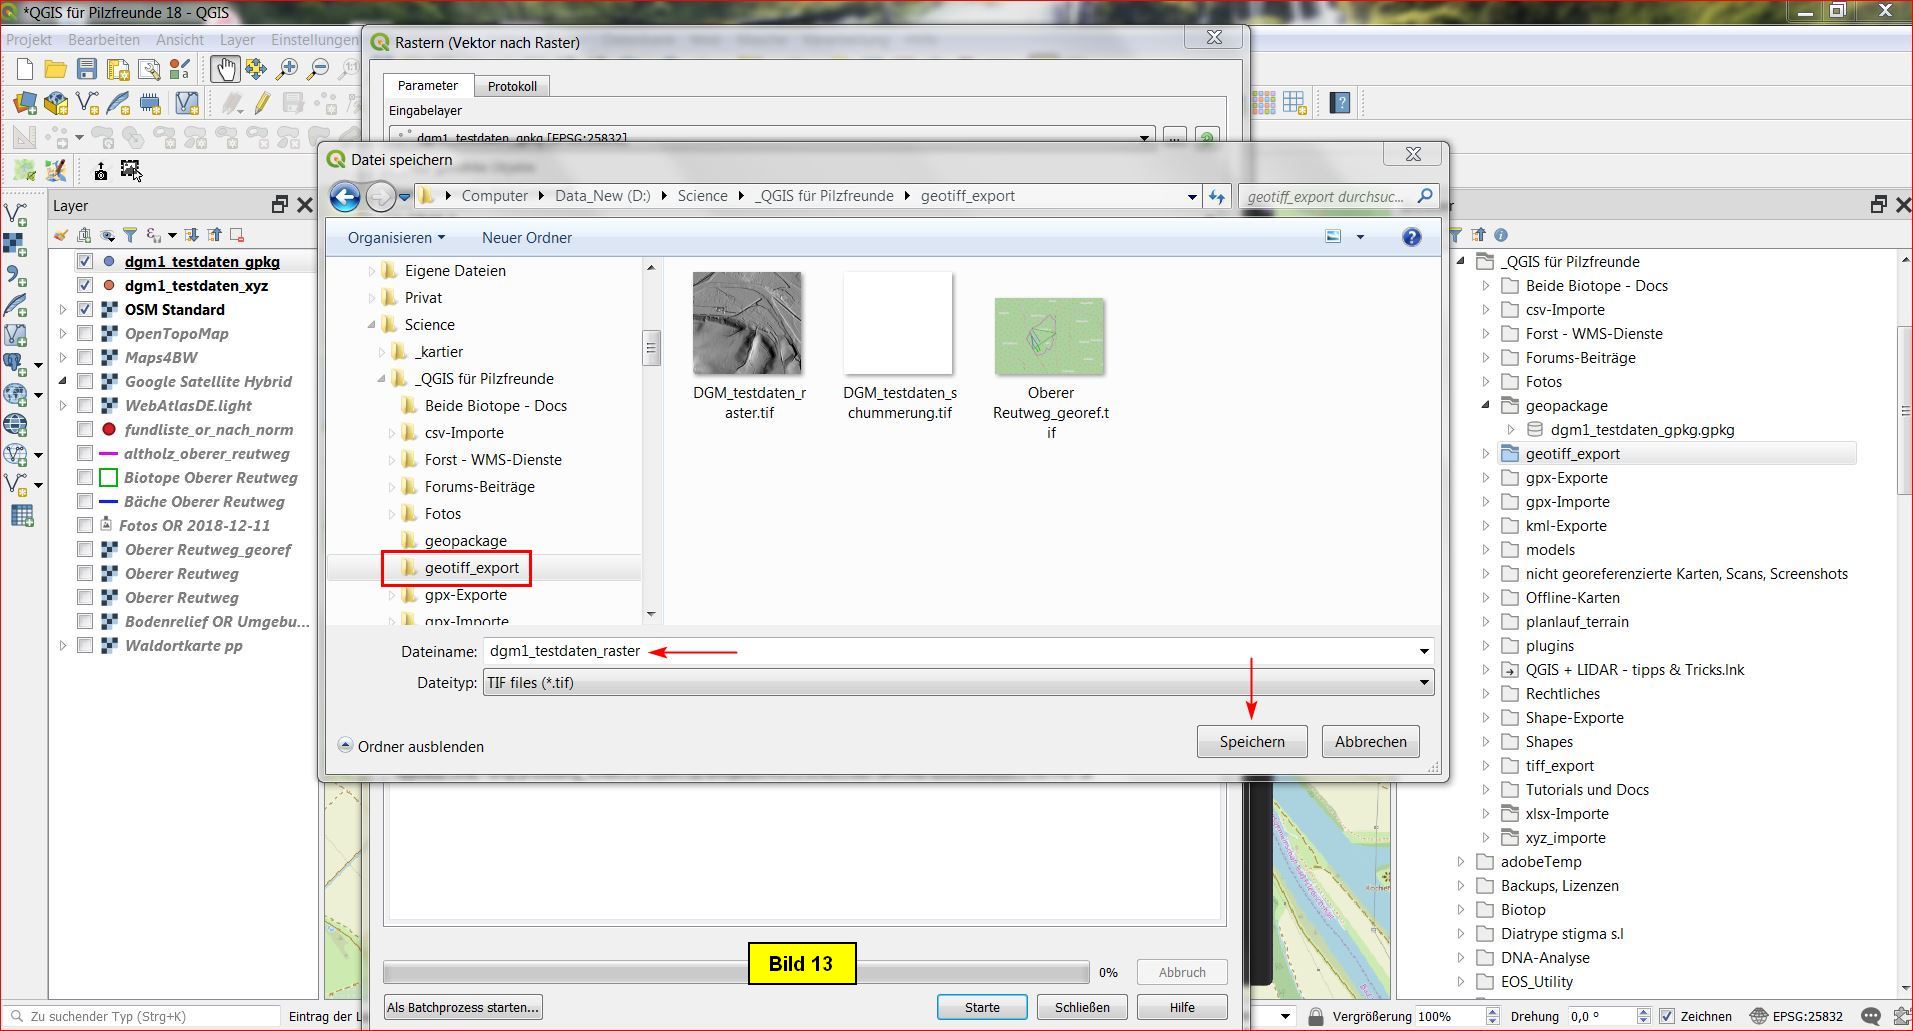Open the Organisieren dropdown menu

(396, 238)
